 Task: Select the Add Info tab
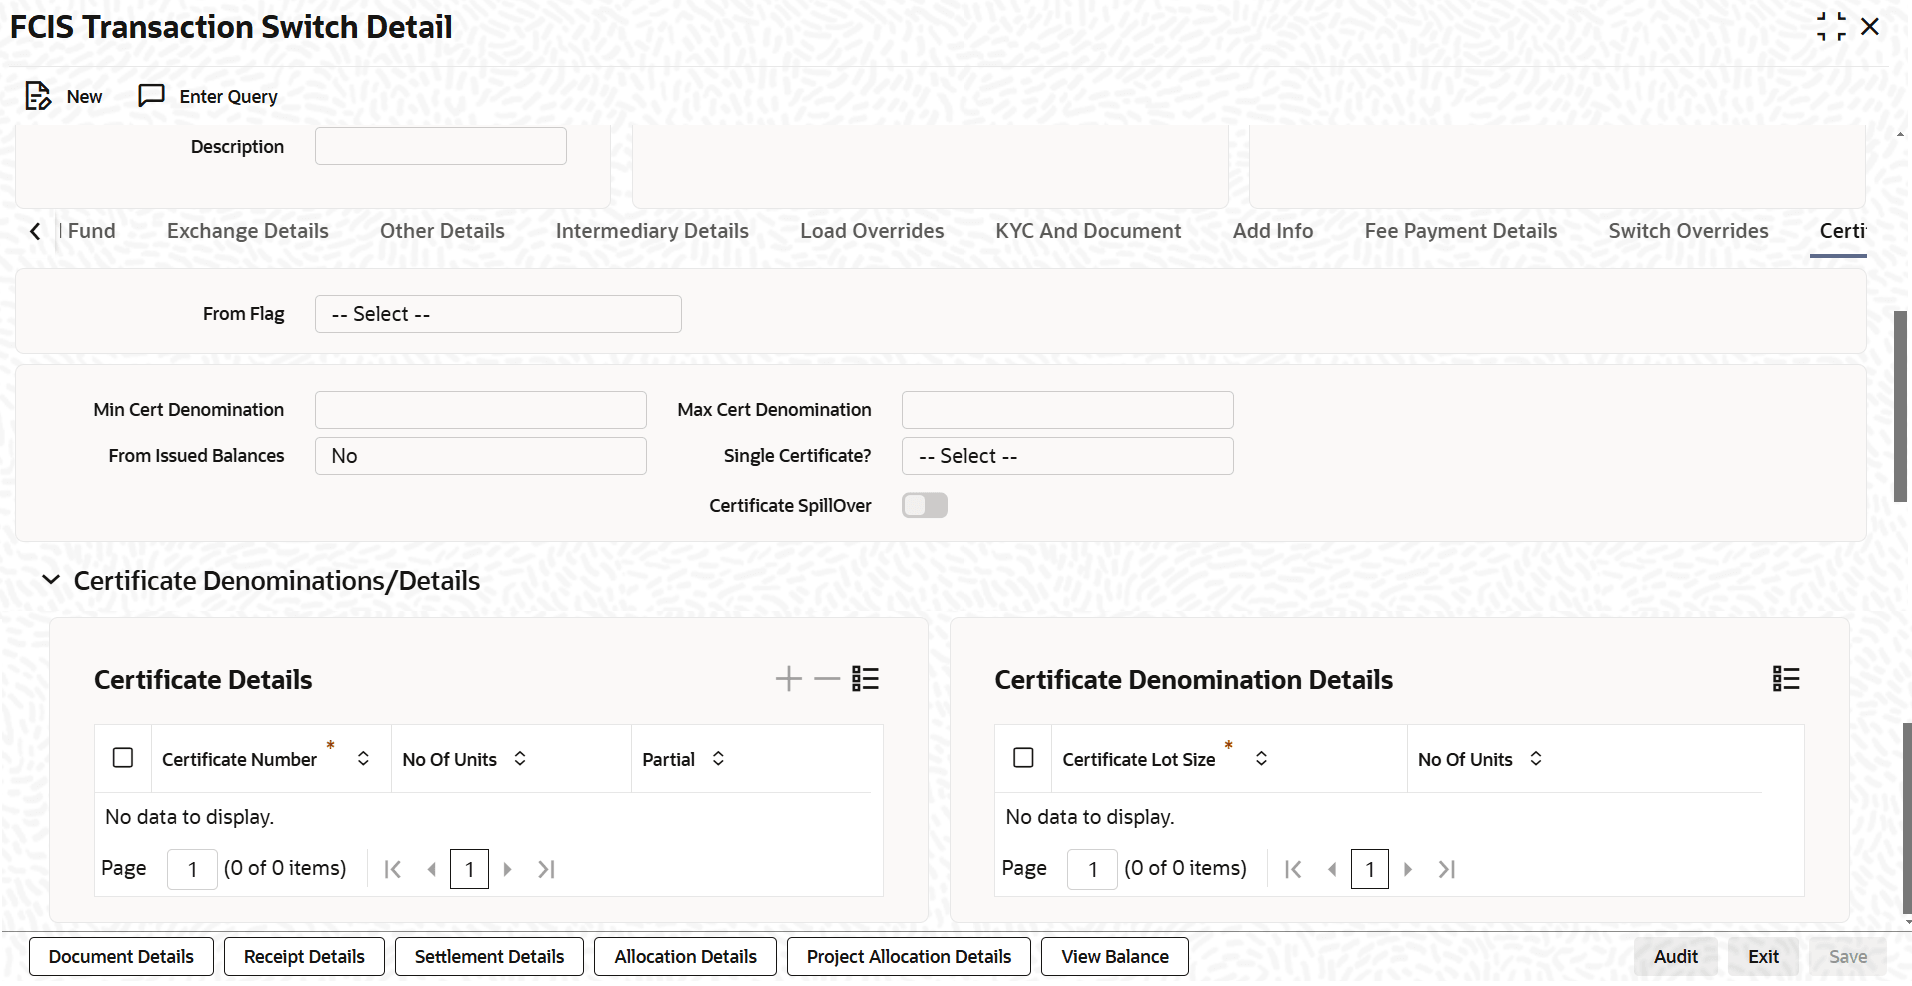tap(1273, 231)
